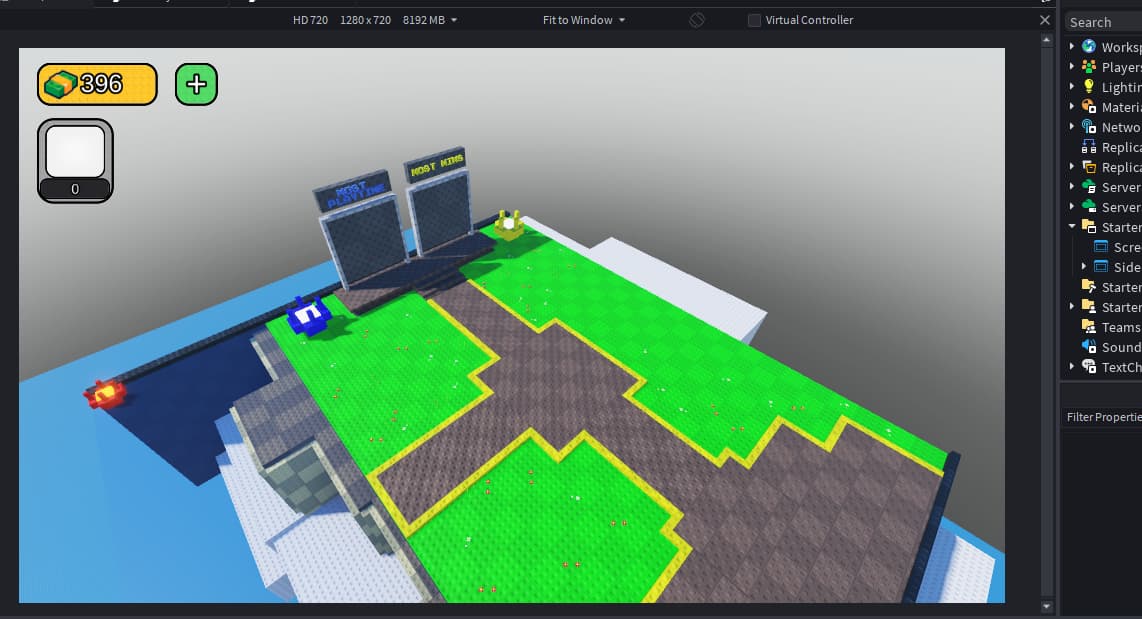Click the yellow spawn block

click(508, 224)
